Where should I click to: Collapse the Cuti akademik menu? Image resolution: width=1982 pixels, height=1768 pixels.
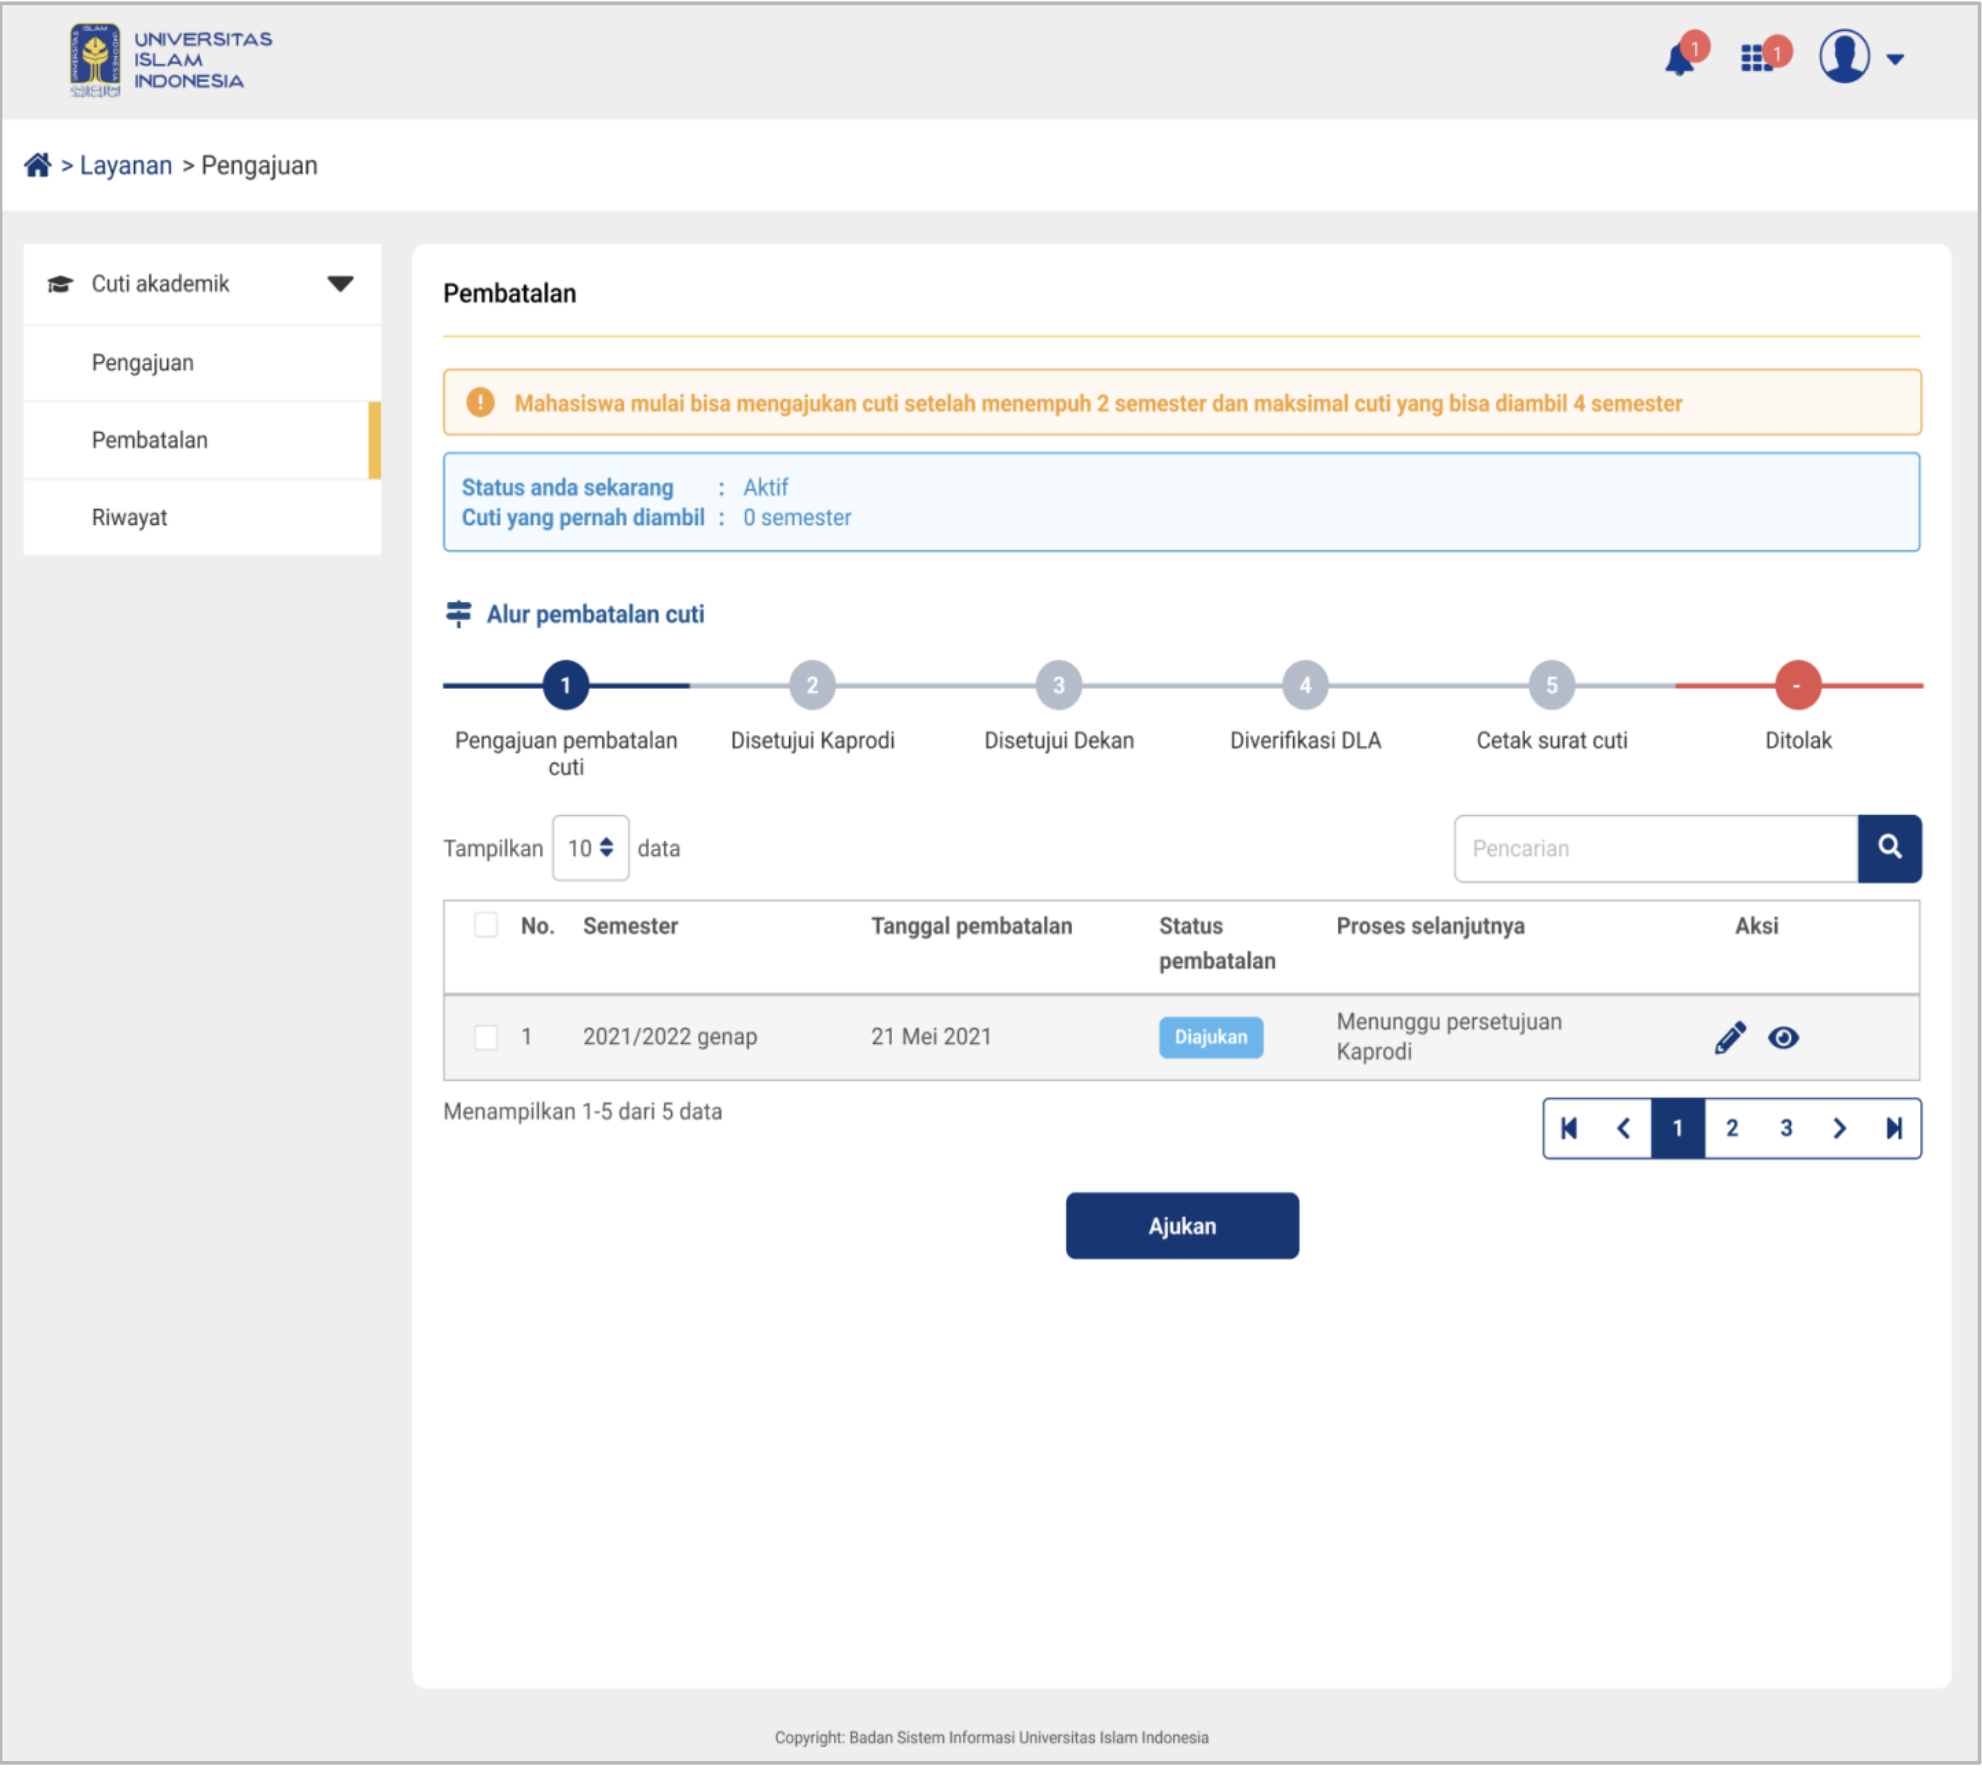(x=340, y=284)
